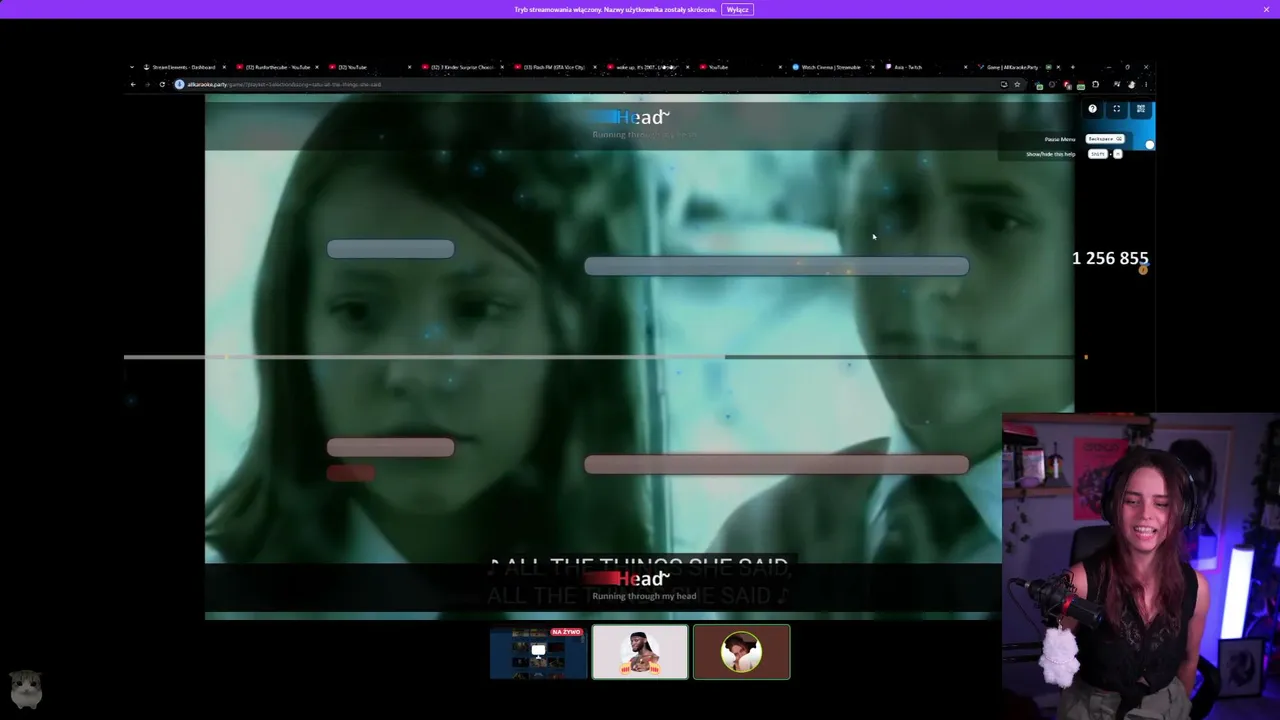Open a new browser tab

pos(1072,67)
